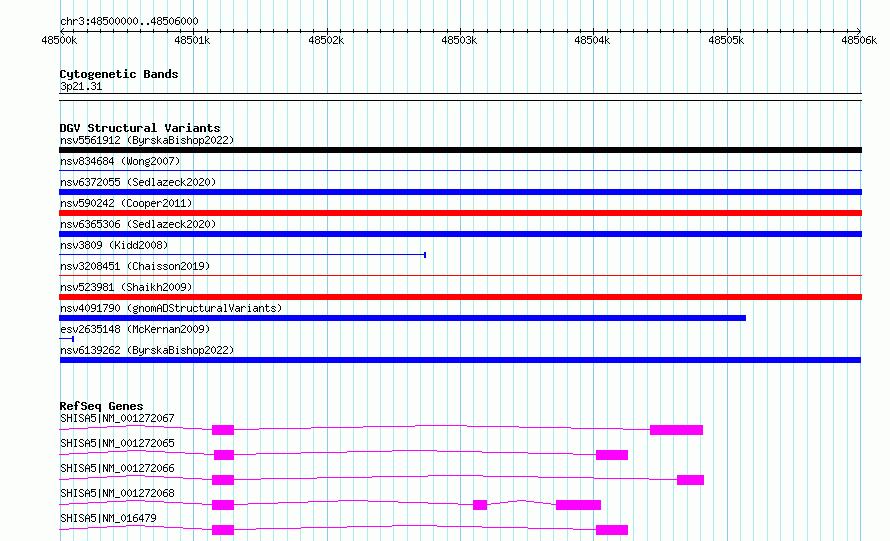Screen dimensions: 890x541
Task: Click the nsv5561912 (ByrskaBishop2022) variant label
Action: click(147, 140)
